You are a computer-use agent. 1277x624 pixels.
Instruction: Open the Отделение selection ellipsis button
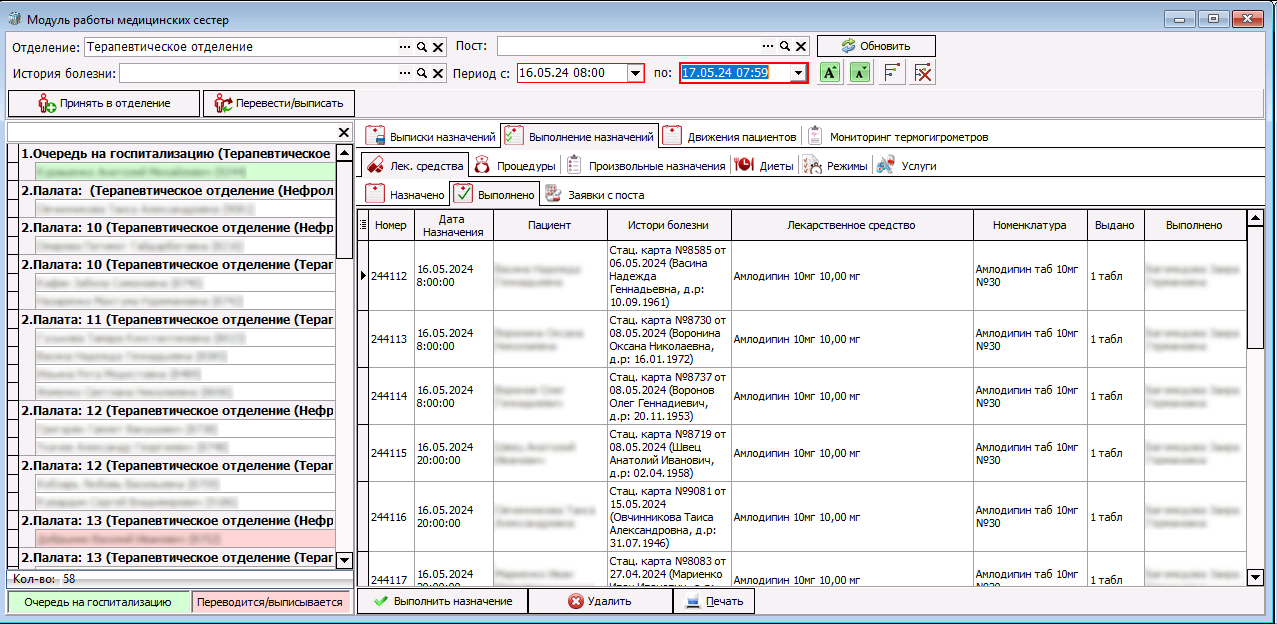point(405,47)
